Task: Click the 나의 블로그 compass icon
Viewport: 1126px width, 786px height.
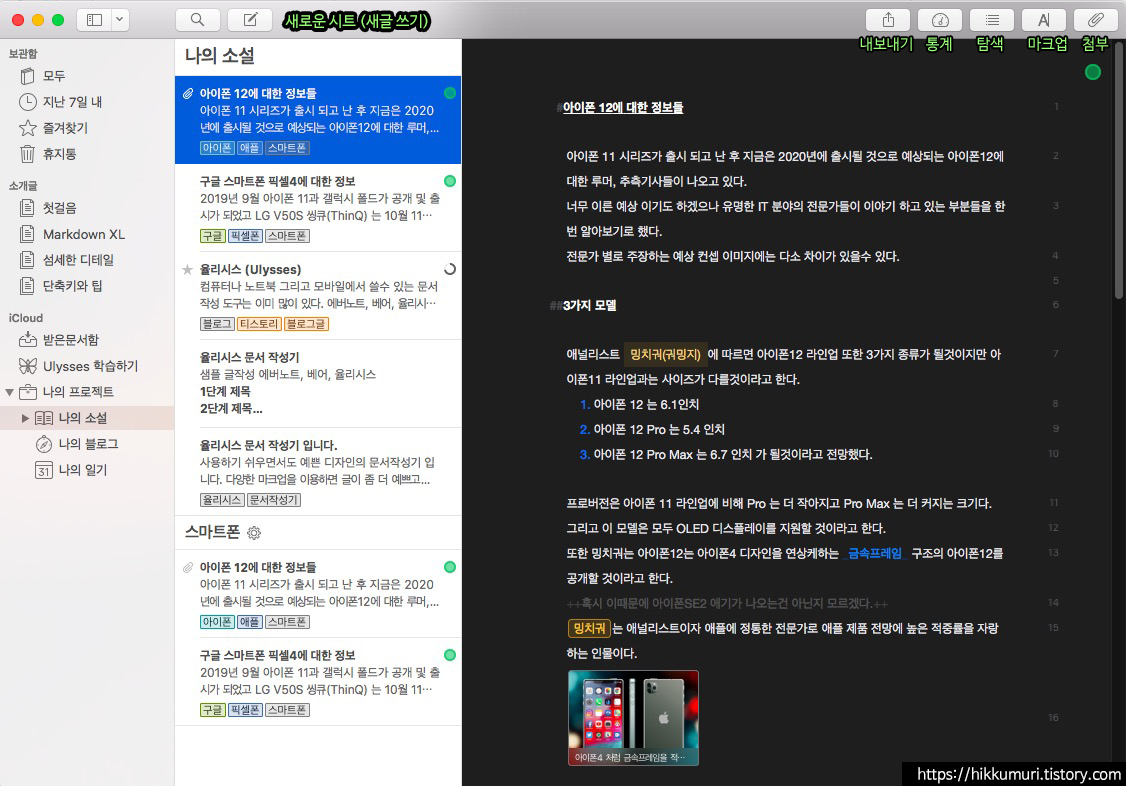Action: 44,444
